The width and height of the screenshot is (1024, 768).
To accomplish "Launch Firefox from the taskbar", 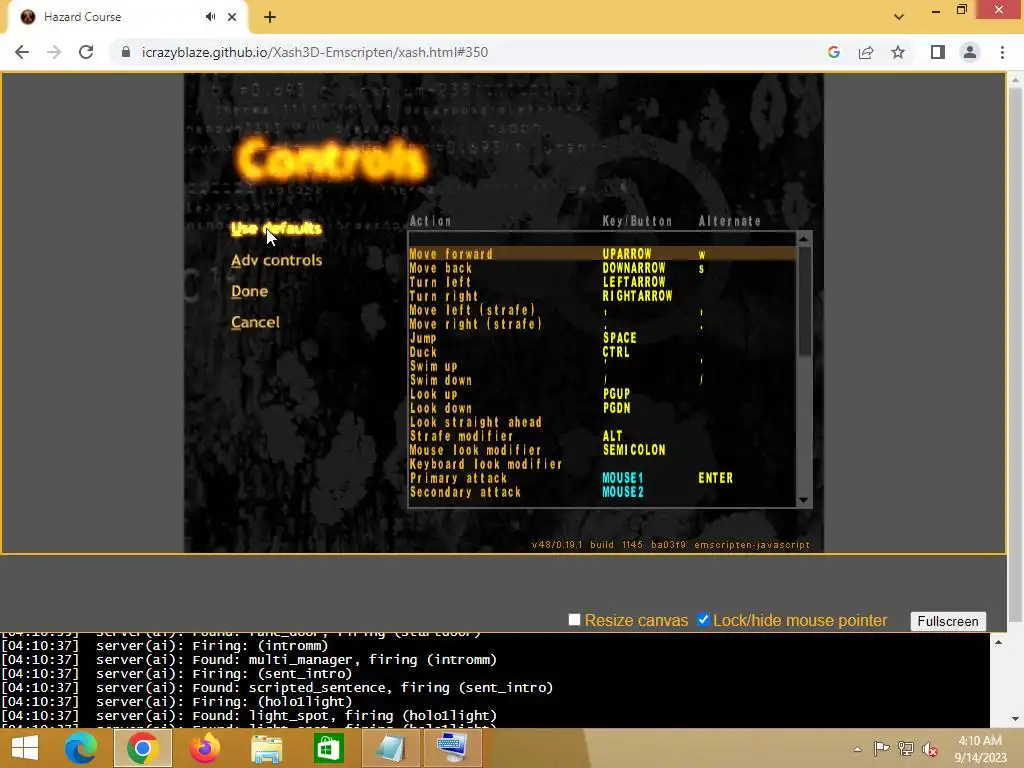I will click(x=204, y=748).
